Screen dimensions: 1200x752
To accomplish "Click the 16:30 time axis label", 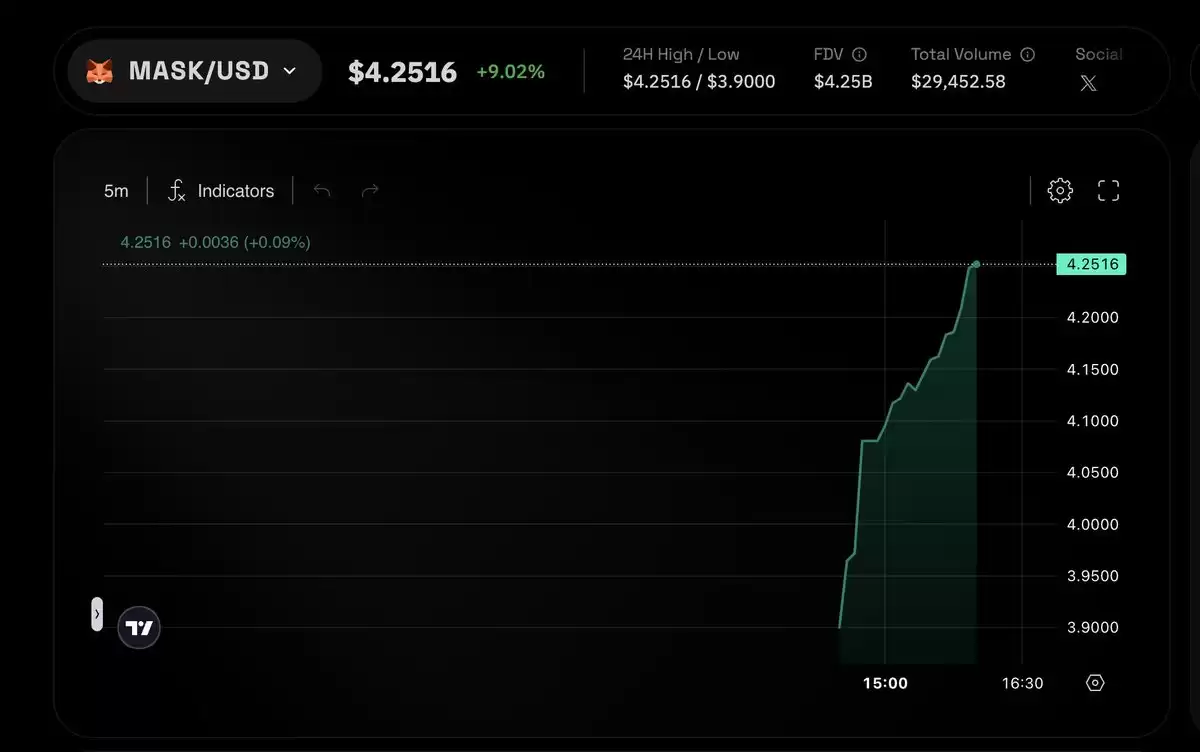I will click(1022, 683).
